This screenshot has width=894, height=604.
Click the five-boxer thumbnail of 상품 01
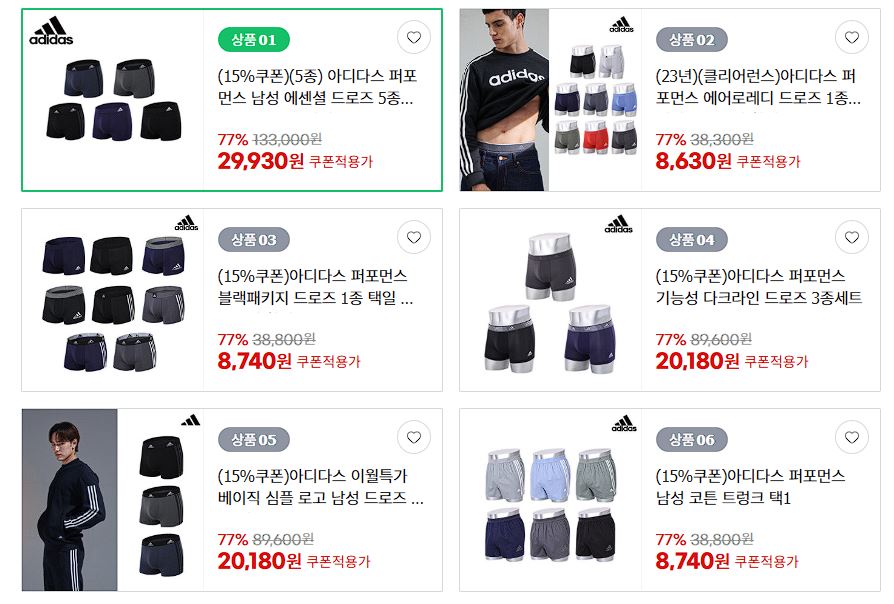[x=114, y=100]
